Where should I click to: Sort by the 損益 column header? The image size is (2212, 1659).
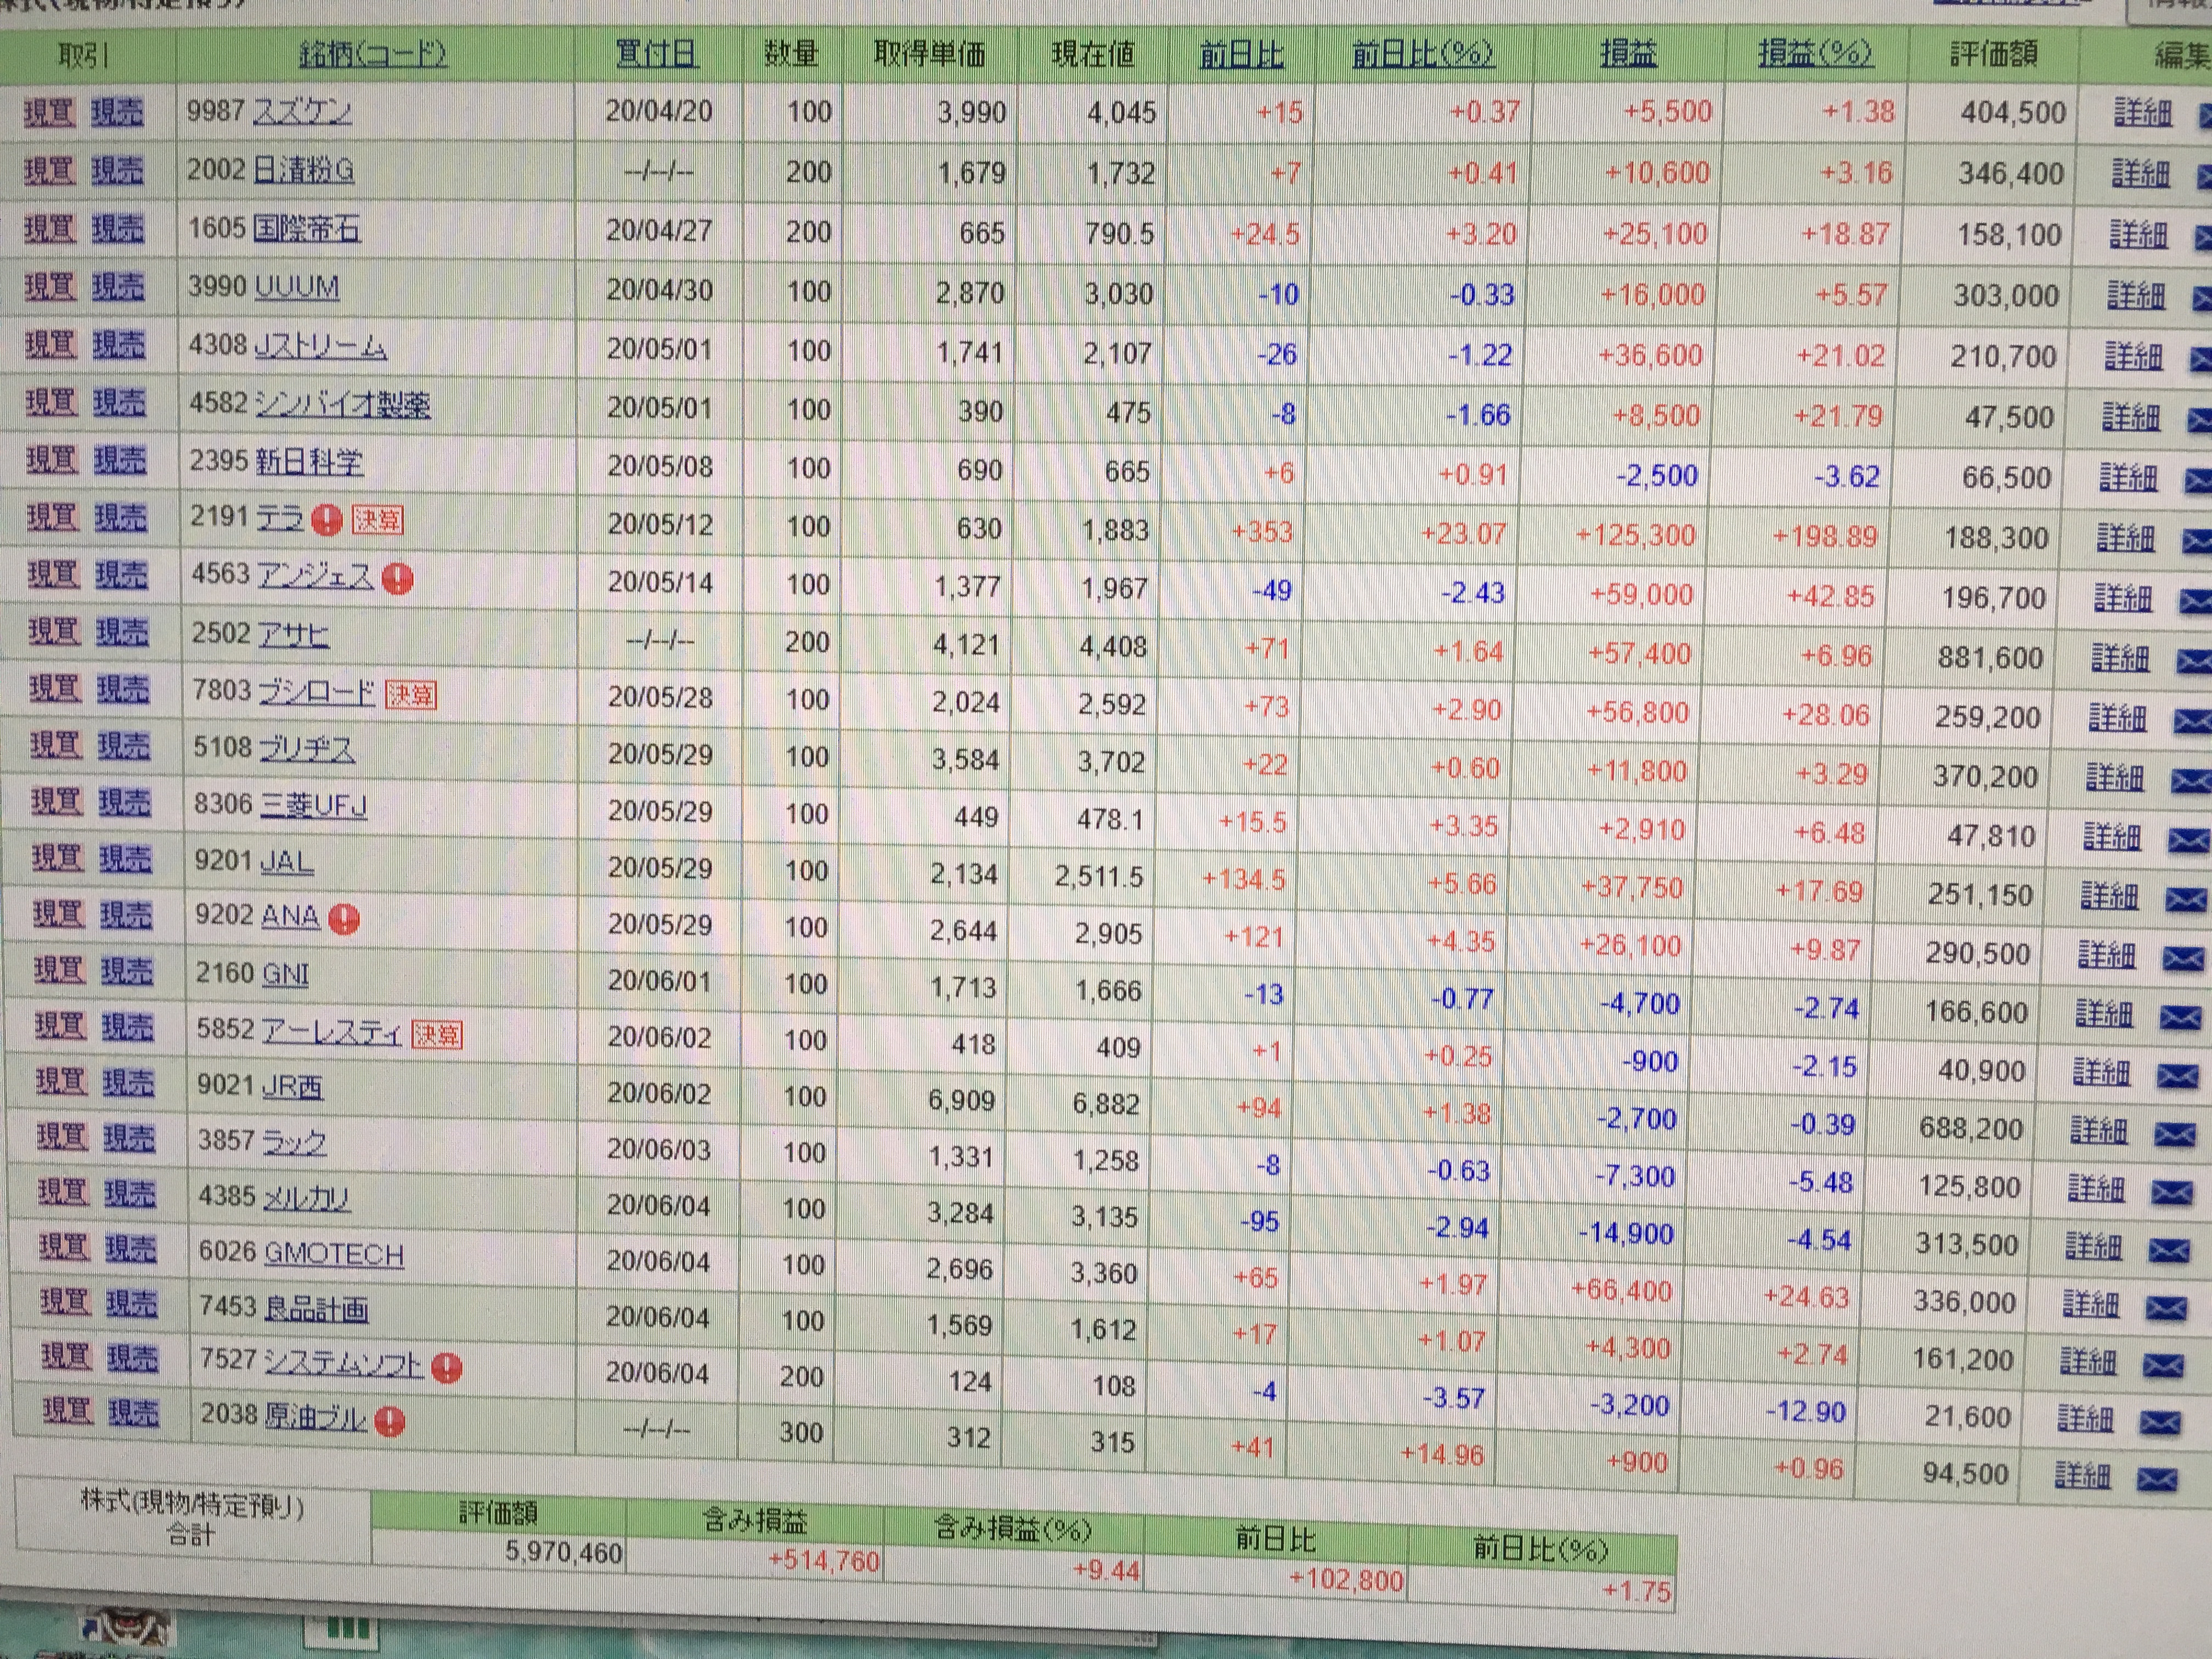click(x=1628, y=54)
